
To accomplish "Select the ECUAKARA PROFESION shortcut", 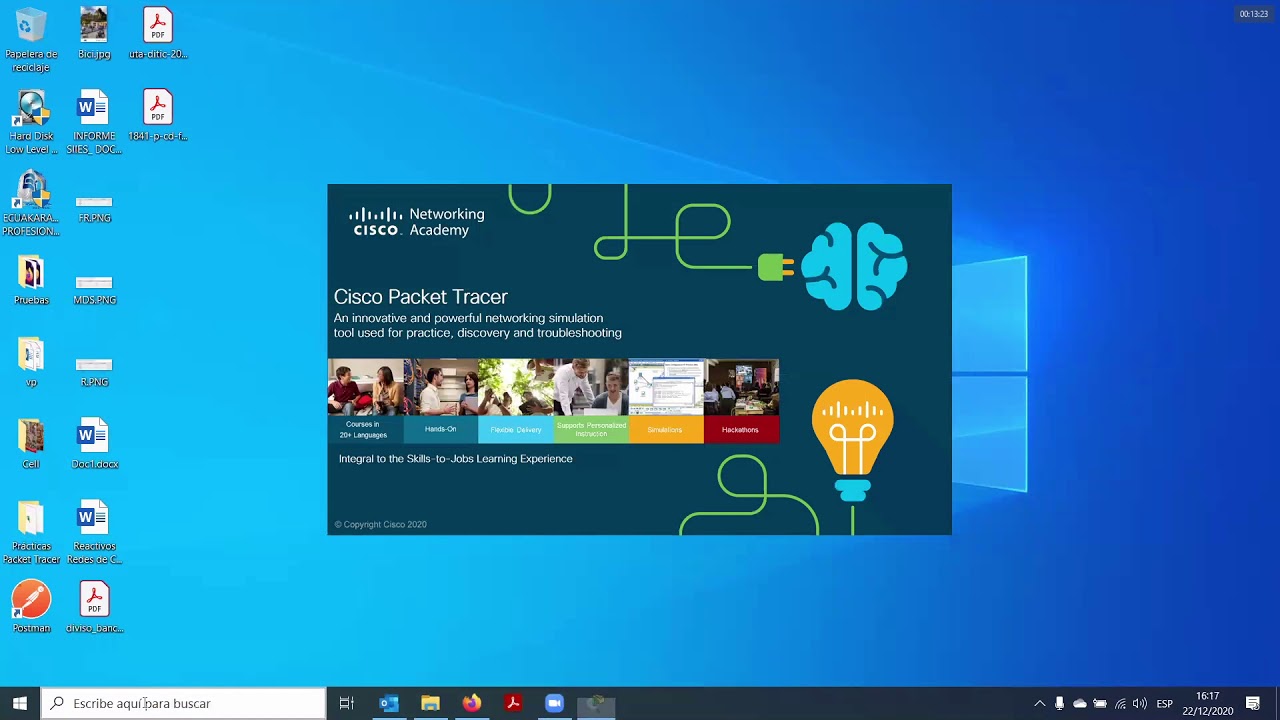I will tap(31, 204).
